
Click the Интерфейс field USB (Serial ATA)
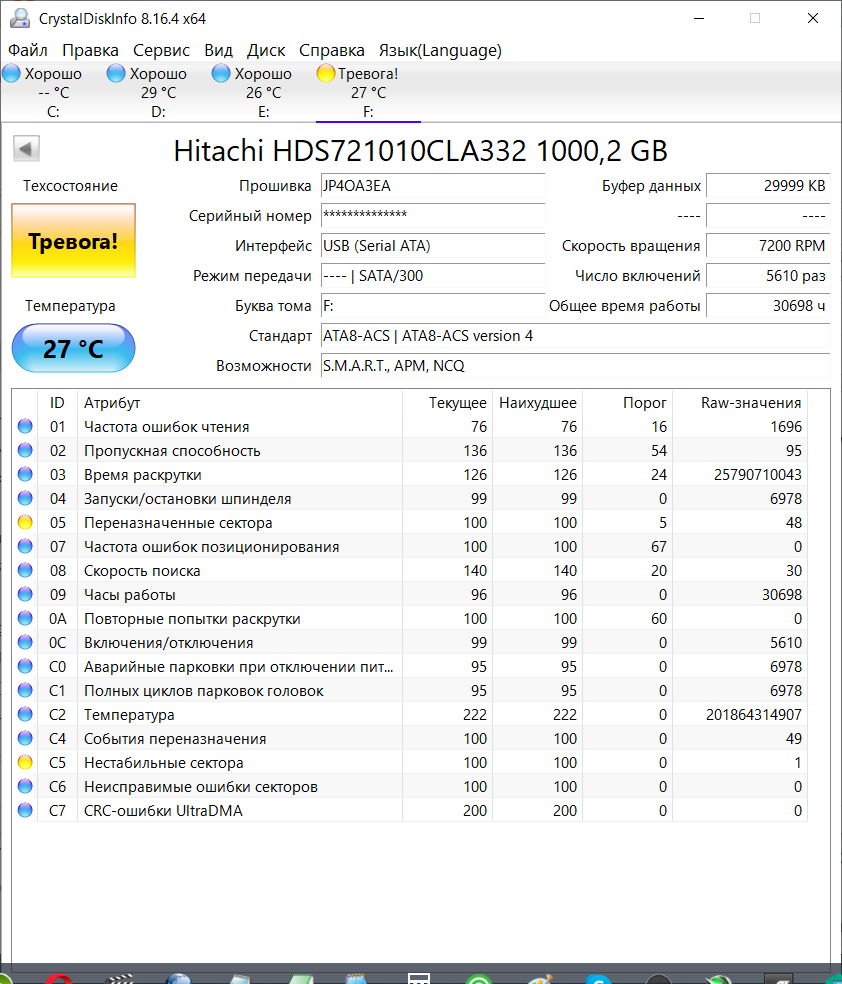tap(433, 245)
